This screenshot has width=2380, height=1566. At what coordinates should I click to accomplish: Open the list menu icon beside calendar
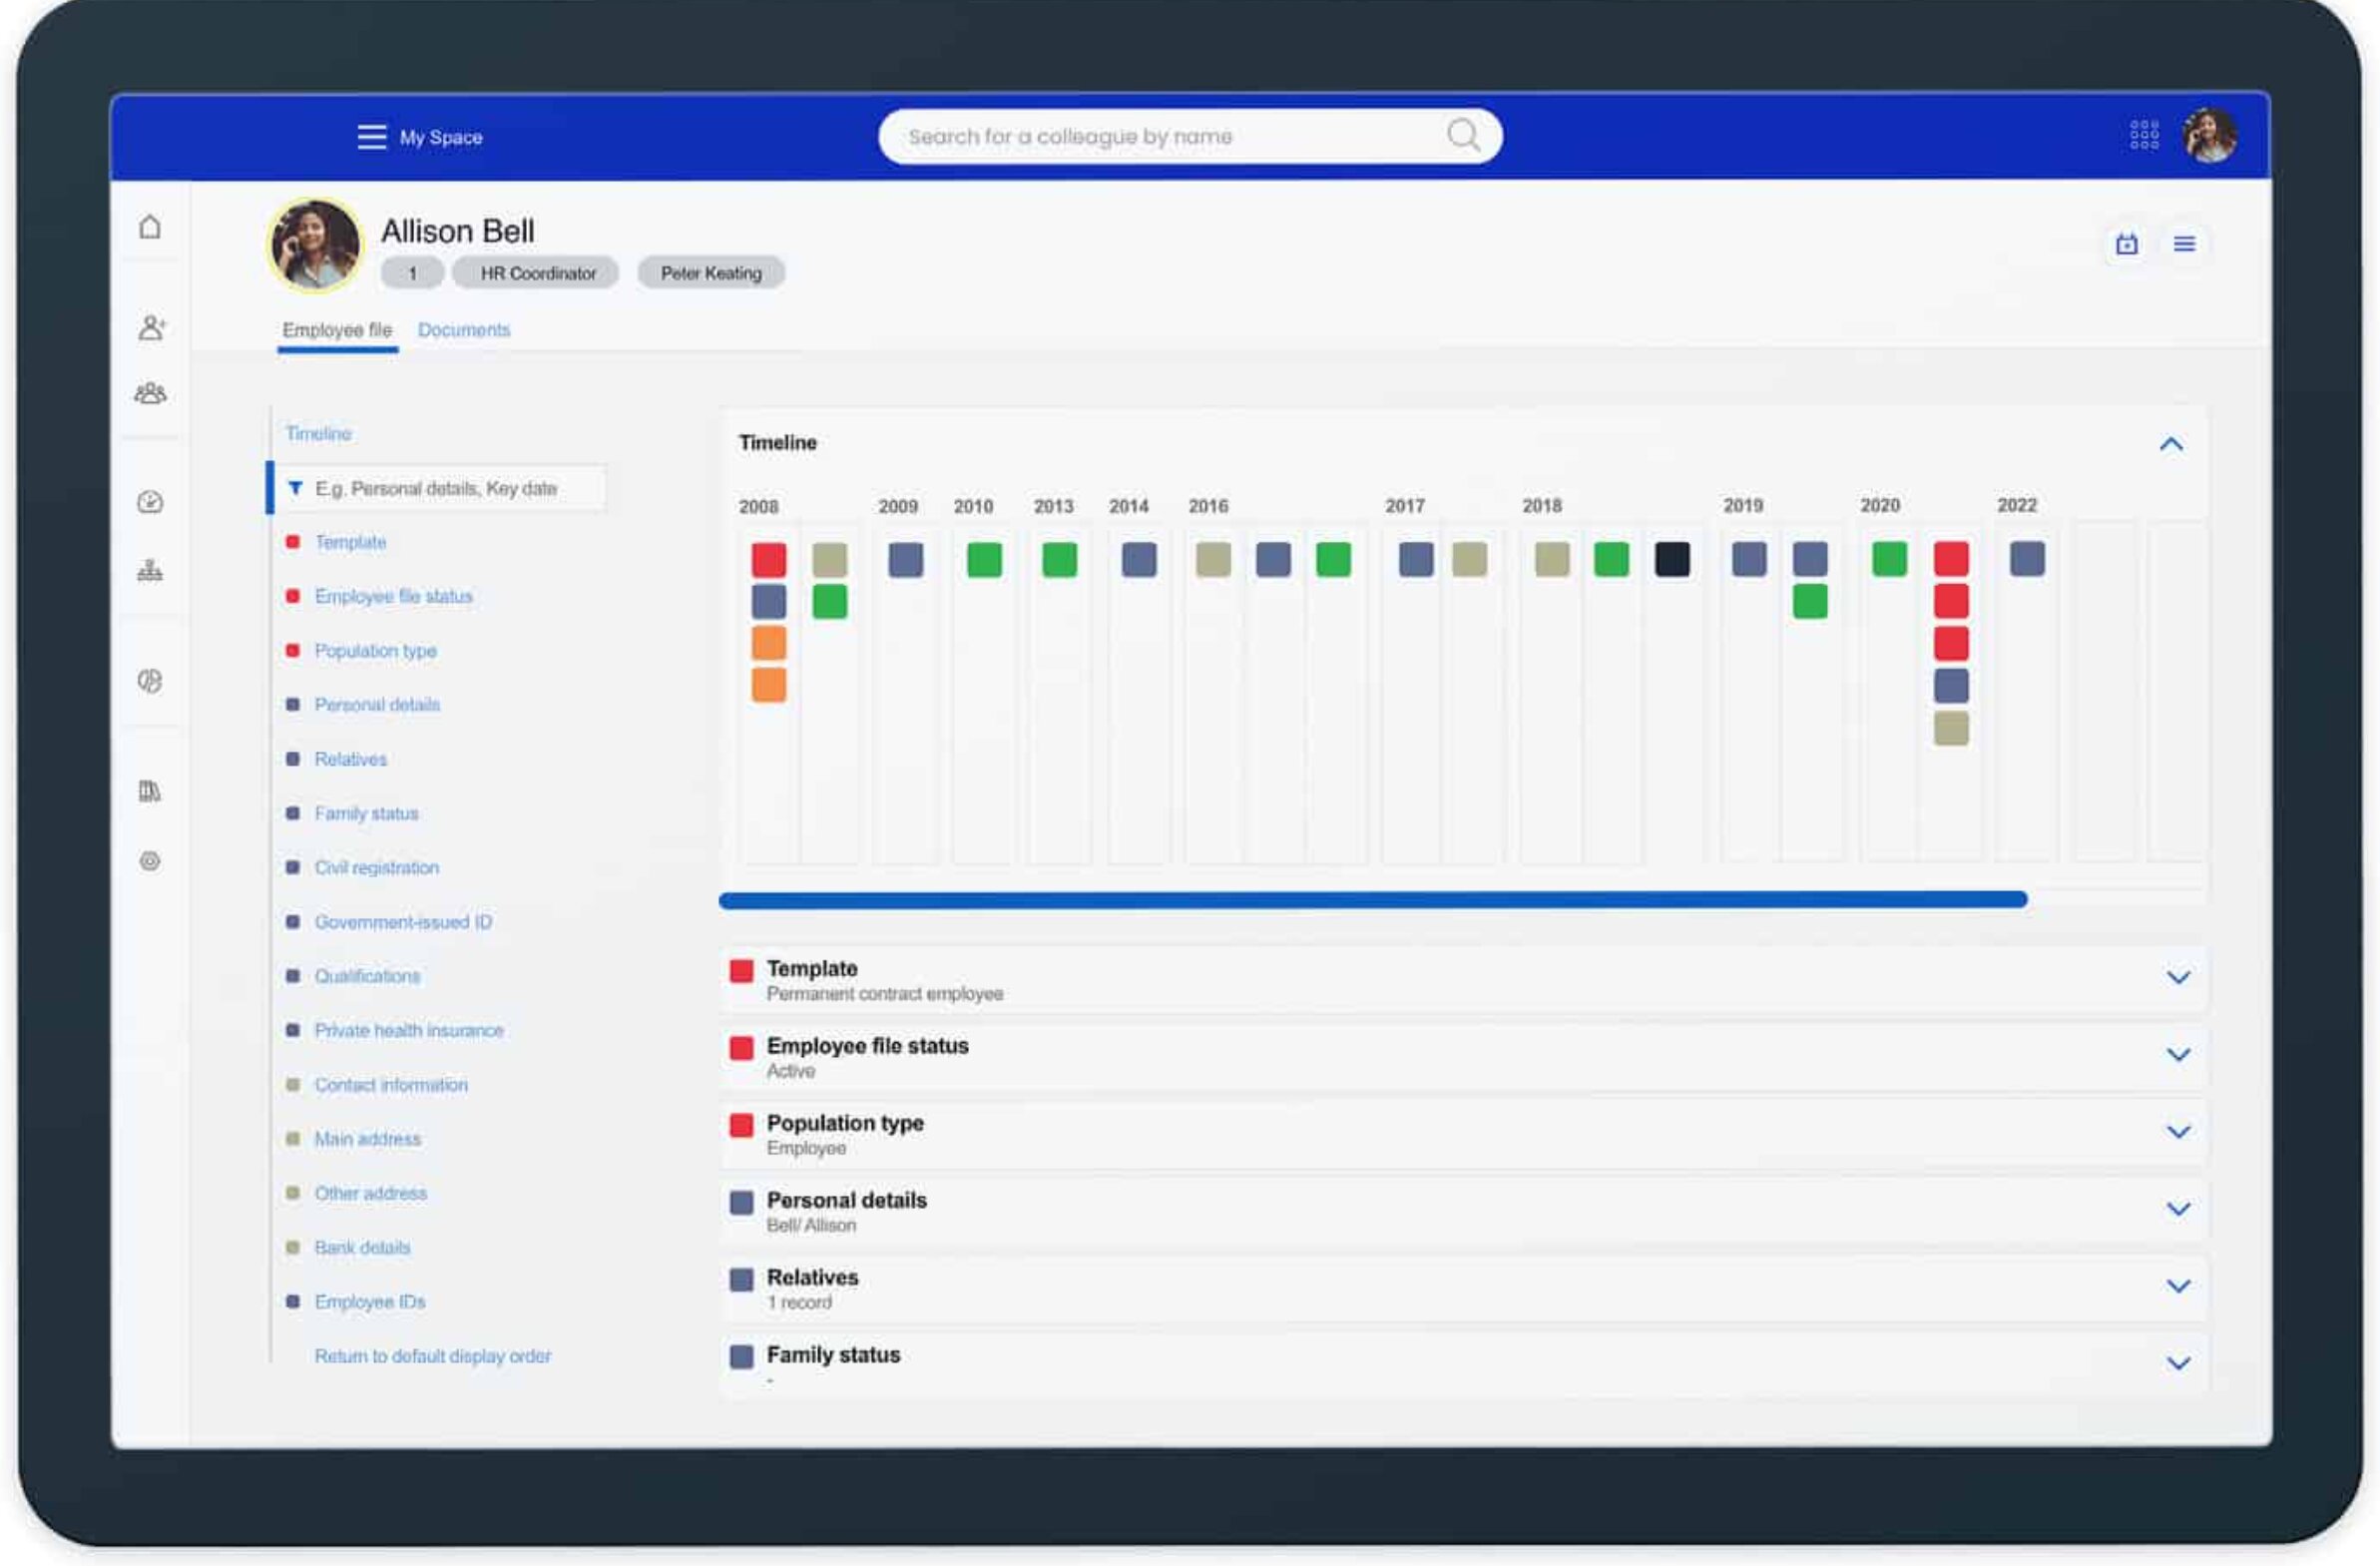pos(2184,244)
